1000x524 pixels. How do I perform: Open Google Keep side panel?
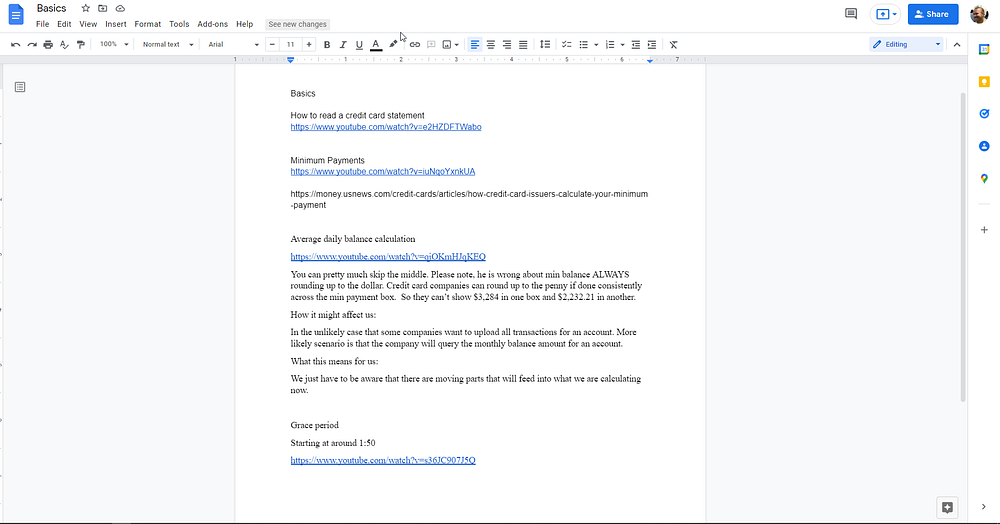click(x=984, y=82)
